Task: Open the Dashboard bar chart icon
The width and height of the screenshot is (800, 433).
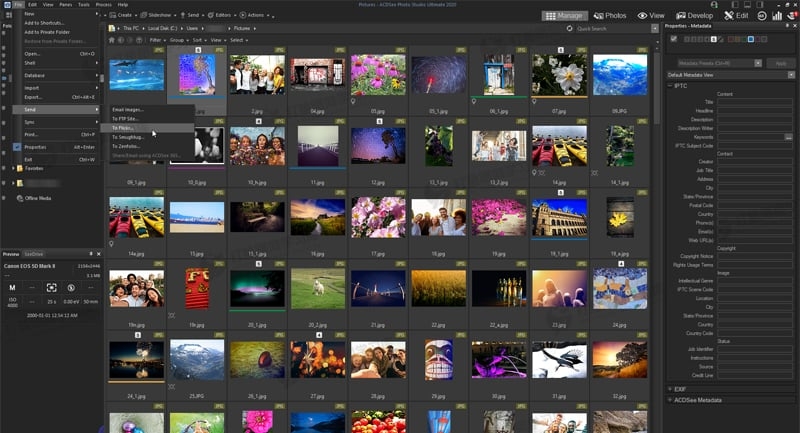Action: pos(776,16)
